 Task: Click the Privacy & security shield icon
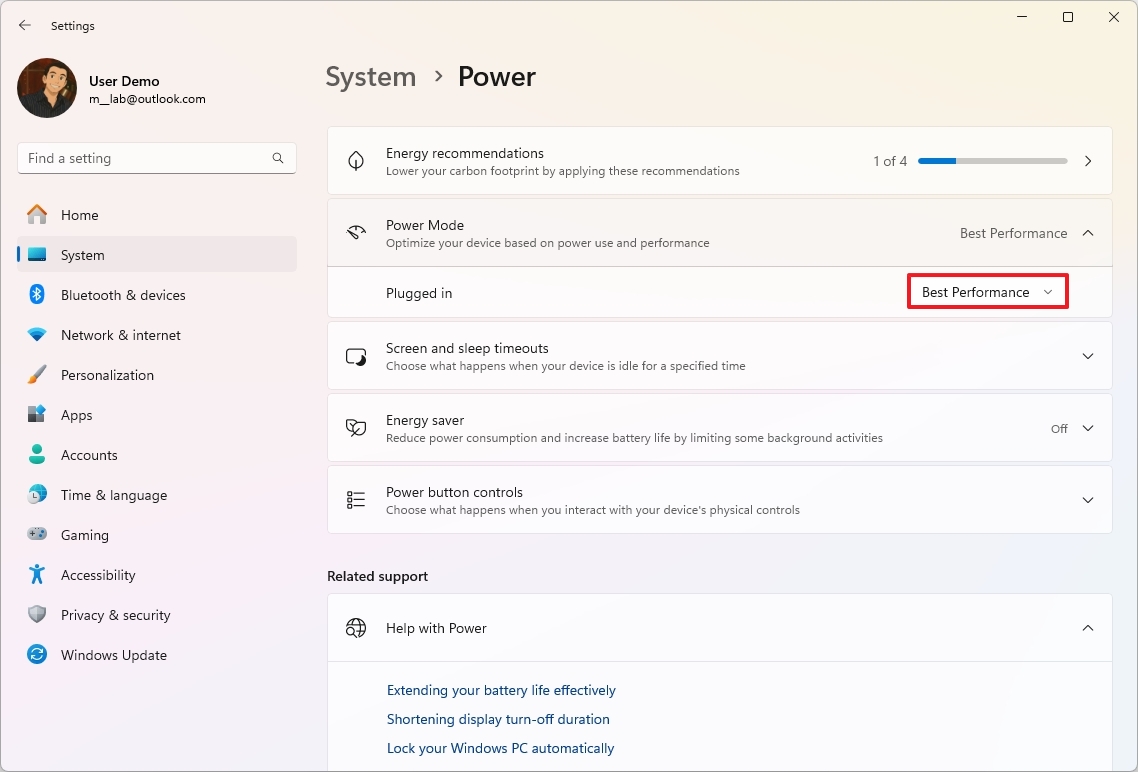tap(36, 614)
